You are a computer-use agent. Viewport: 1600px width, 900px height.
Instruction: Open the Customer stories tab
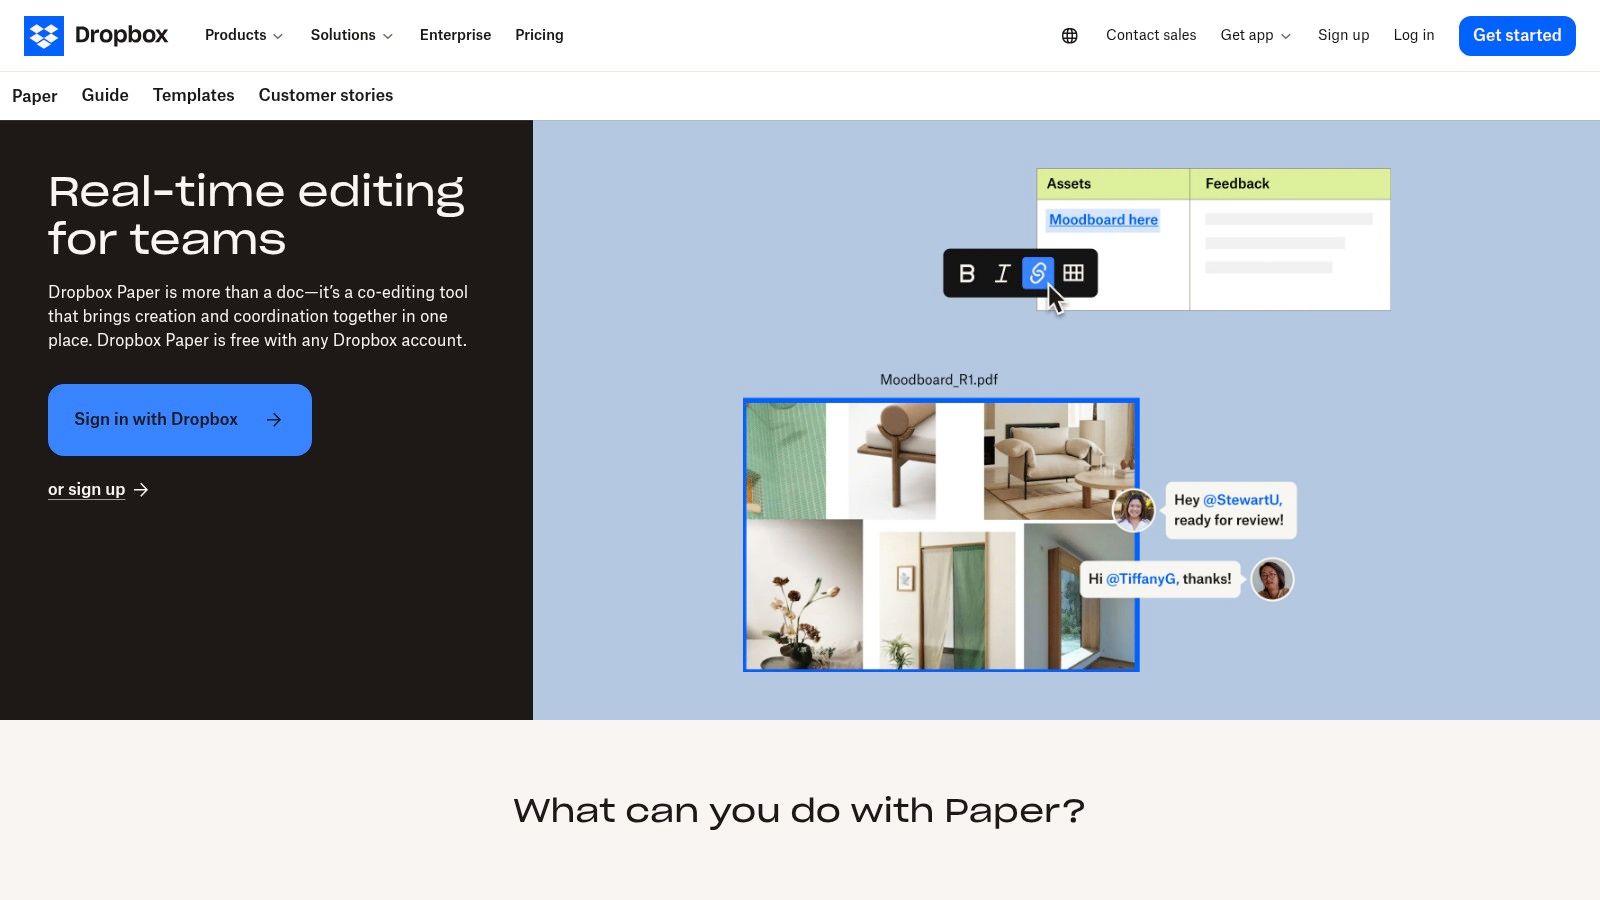[x=325, y=95]
